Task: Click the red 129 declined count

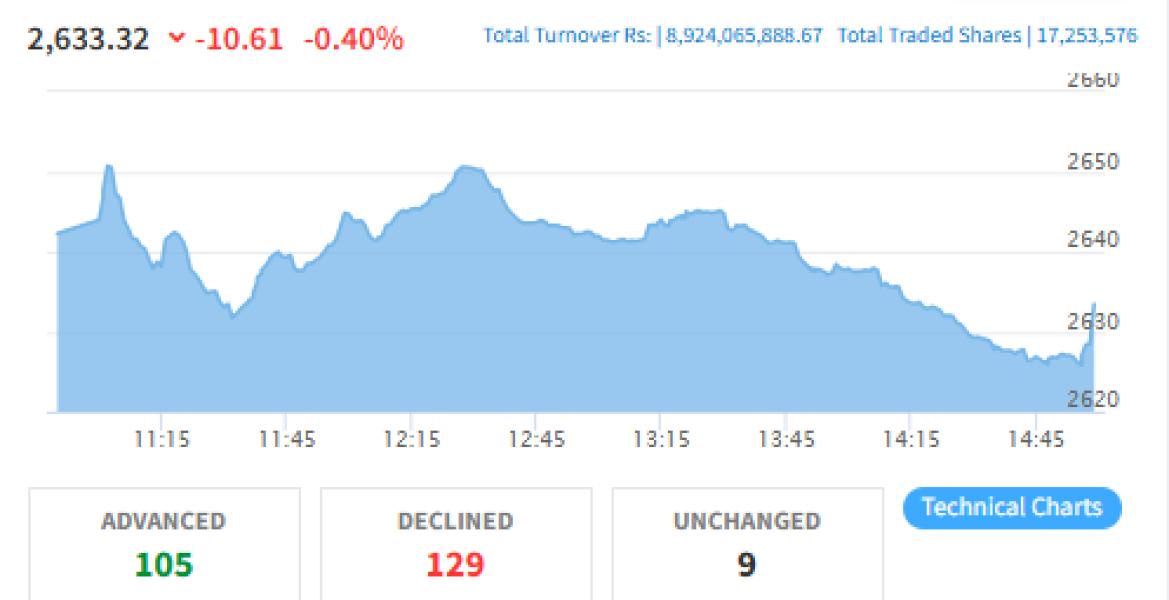Action: pos(455,565)
